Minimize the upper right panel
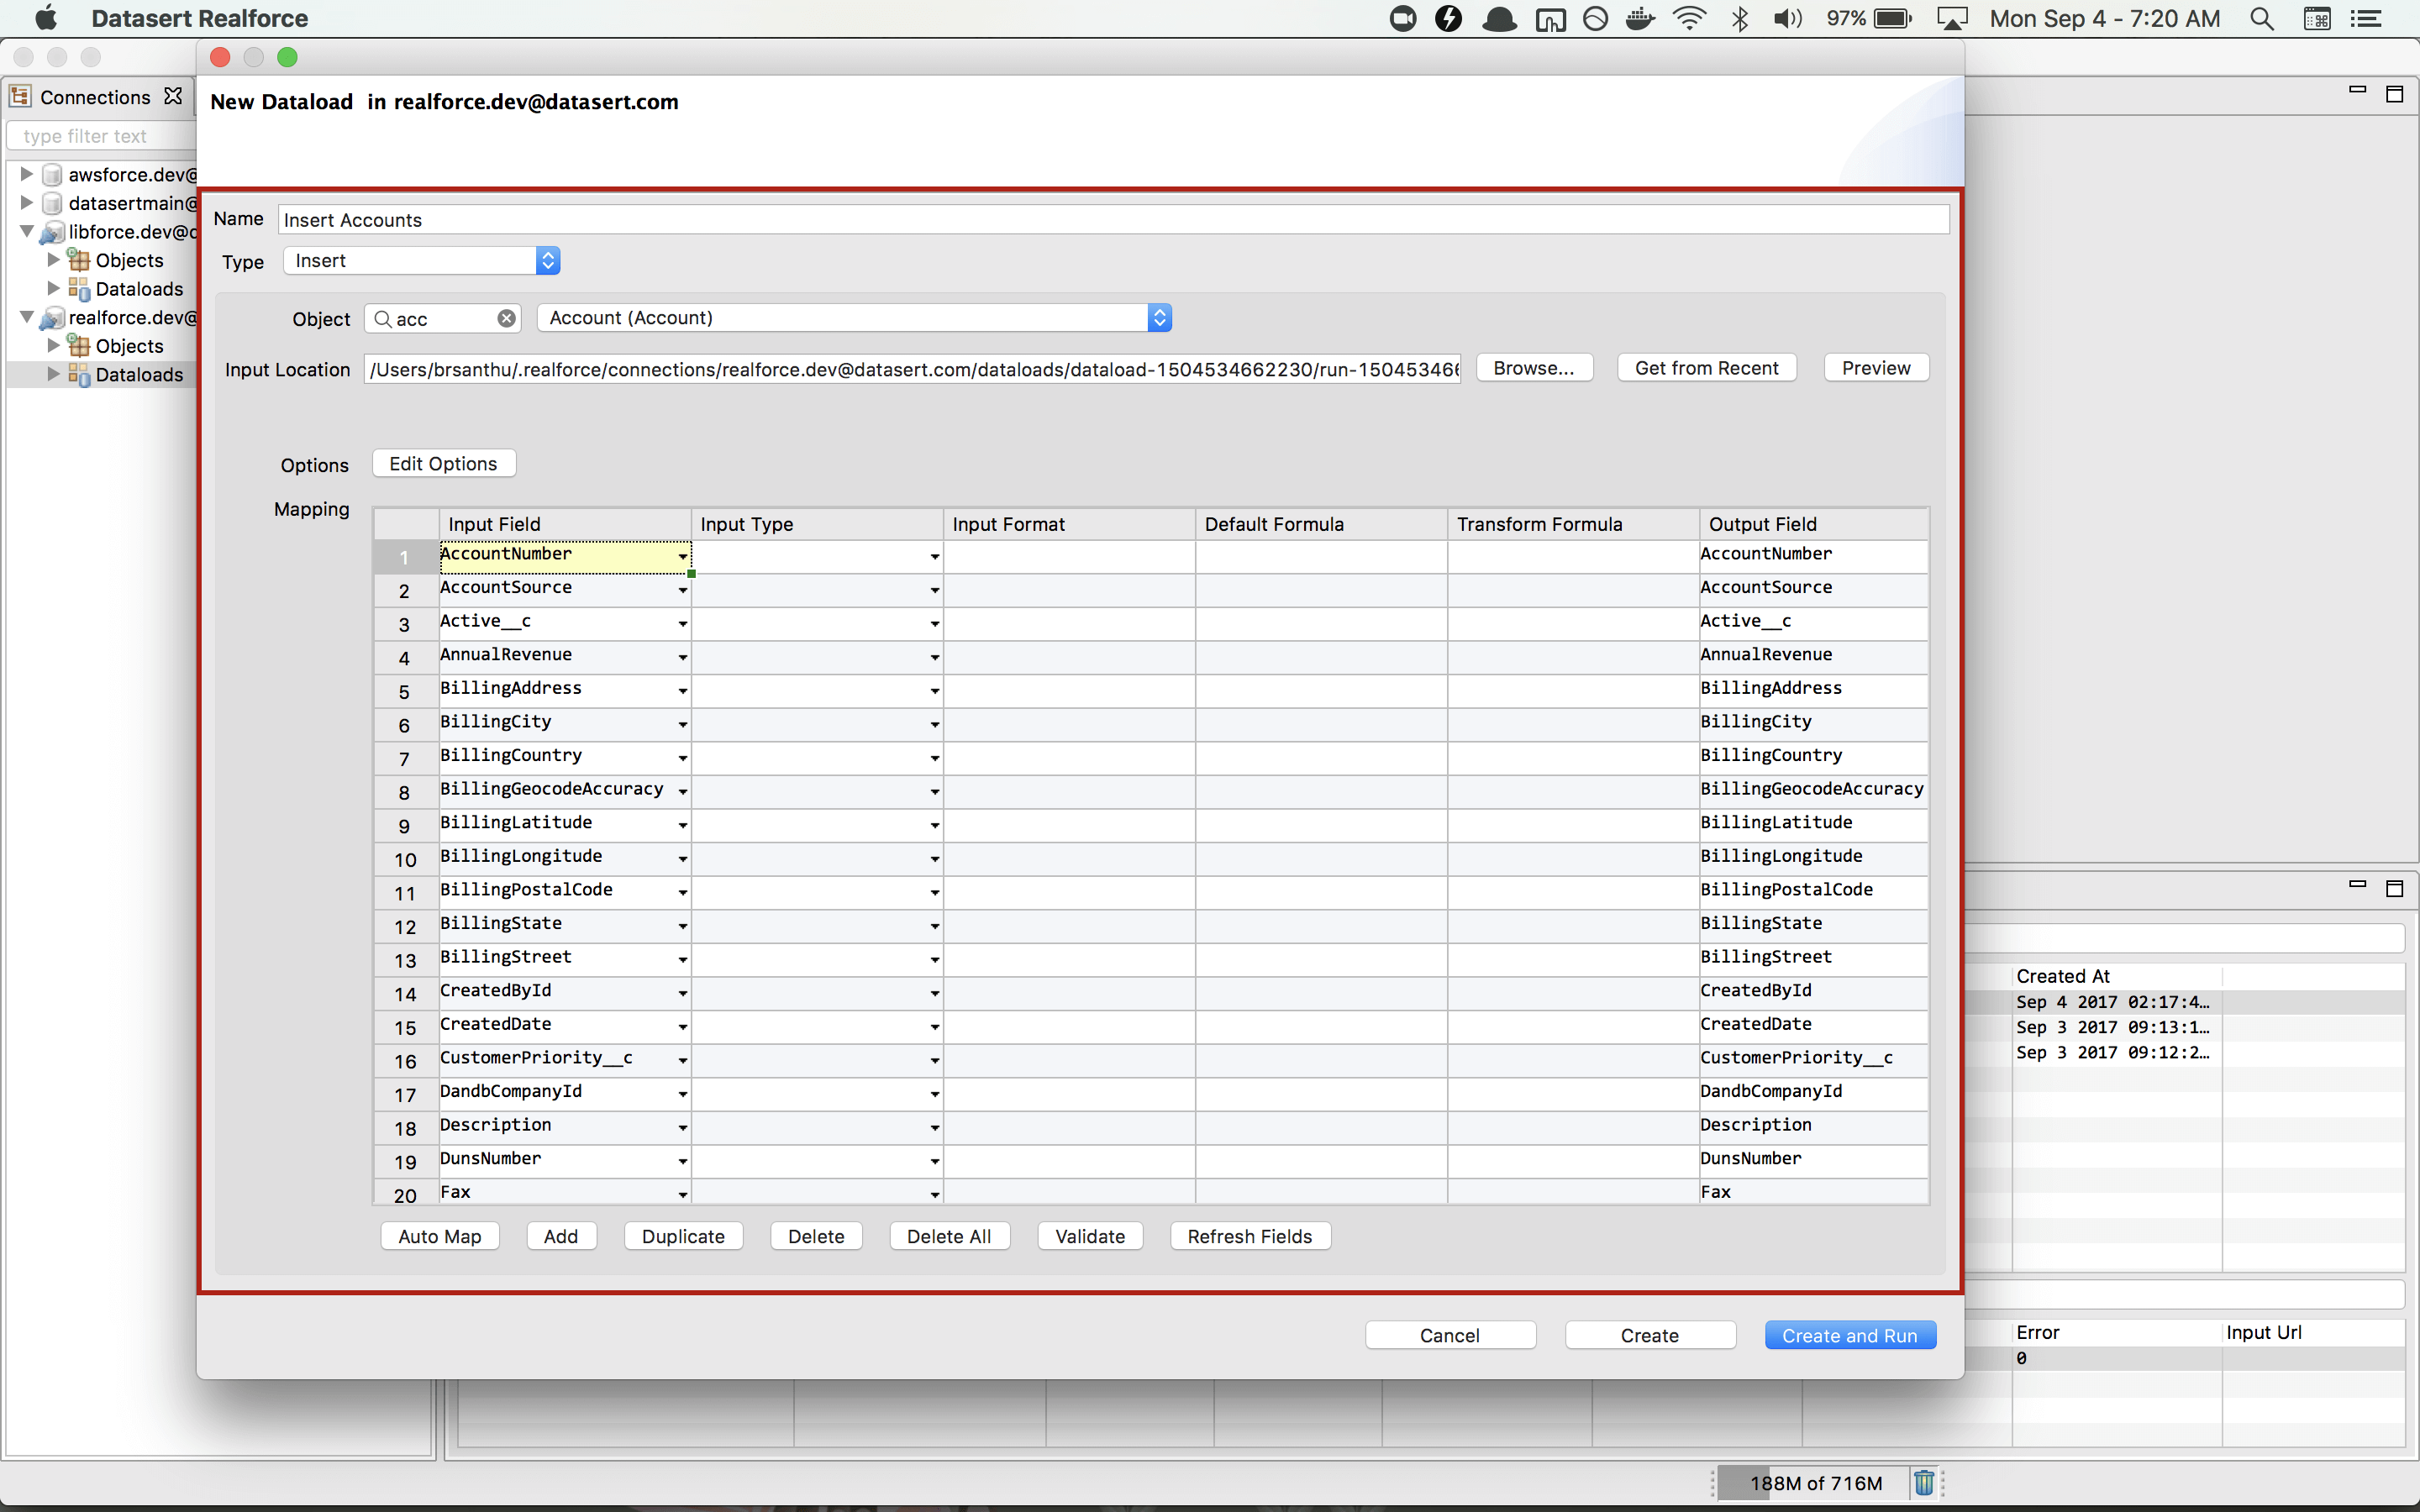 pos(2358,90)
